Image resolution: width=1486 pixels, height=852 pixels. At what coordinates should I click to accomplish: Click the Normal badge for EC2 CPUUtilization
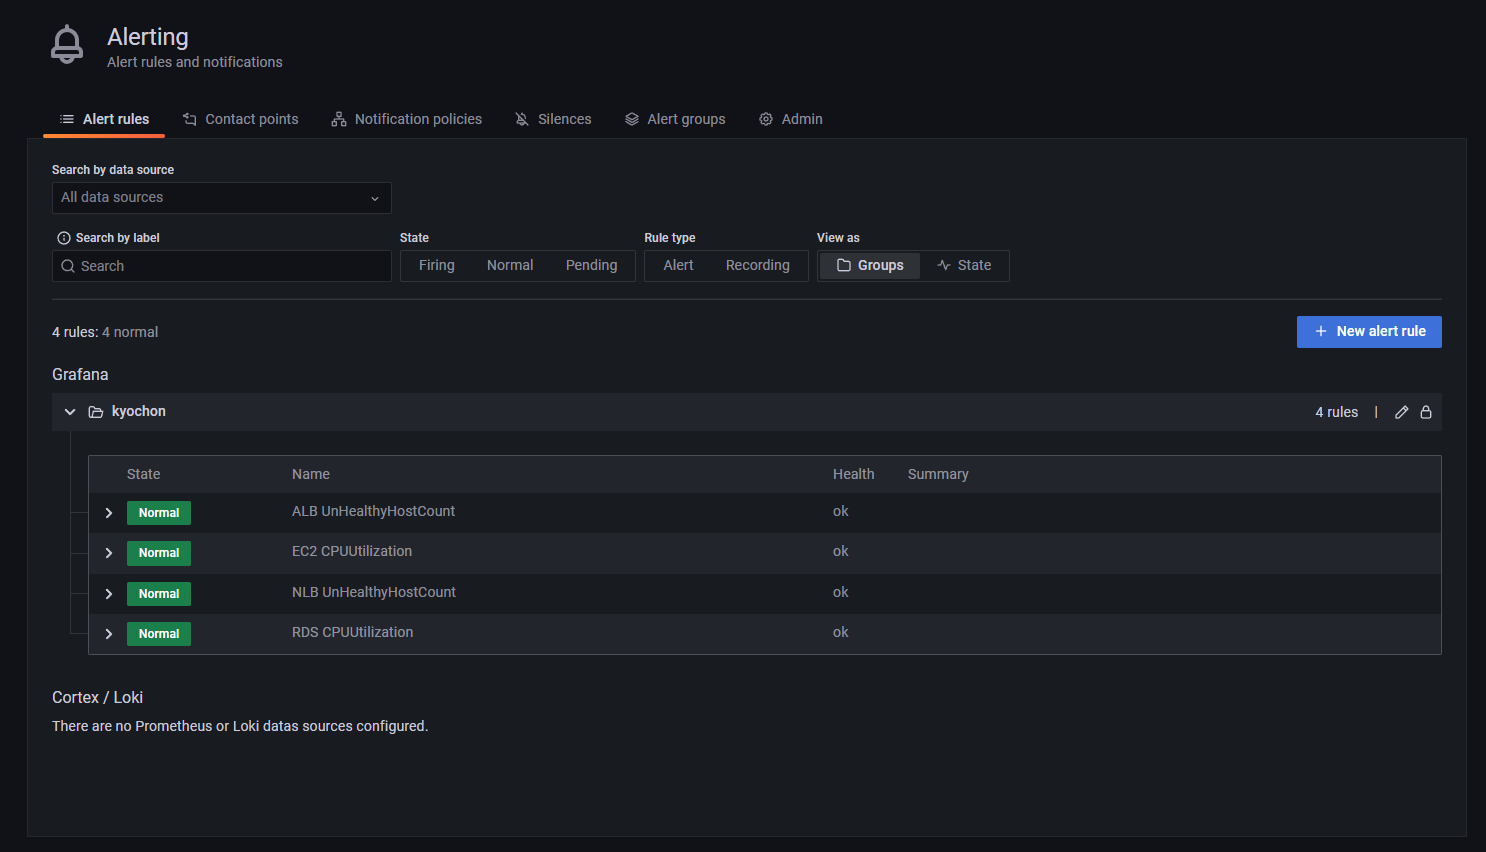pos(159,553)
